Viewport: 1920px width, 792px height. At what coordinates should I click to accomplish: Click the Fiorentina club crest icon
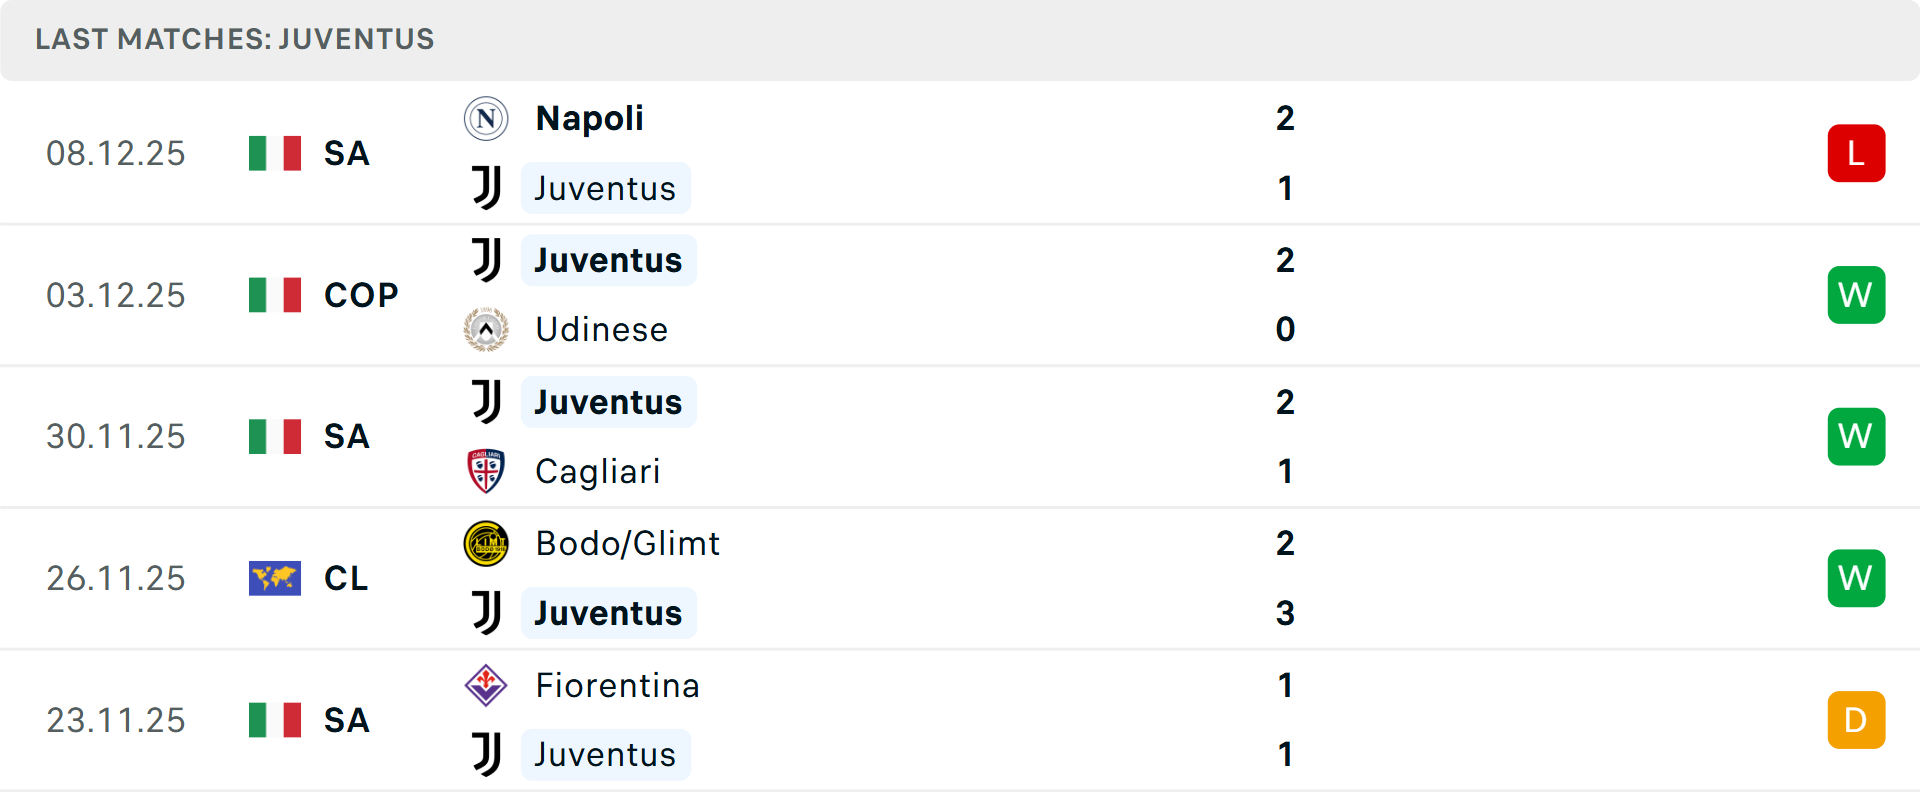pos(486,685)
